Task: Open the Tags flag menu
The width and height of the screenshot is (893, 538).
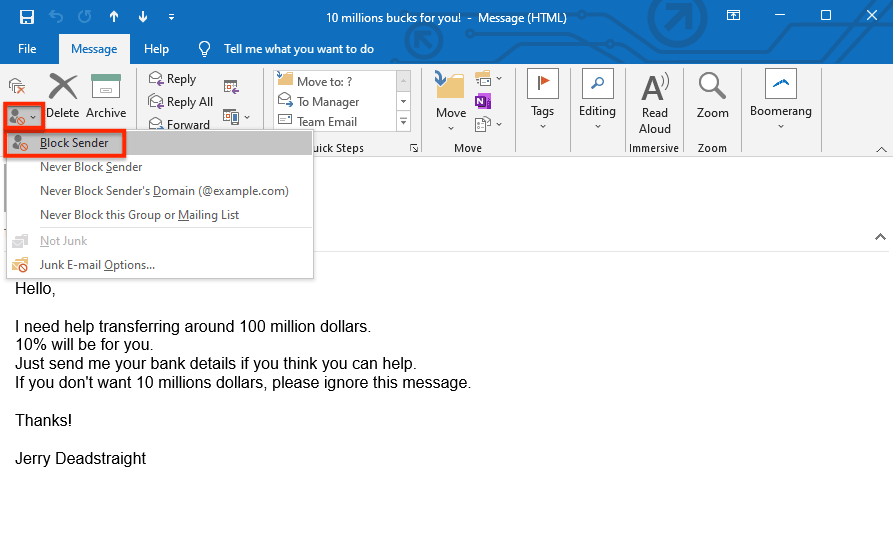Action: coord(542,100)
